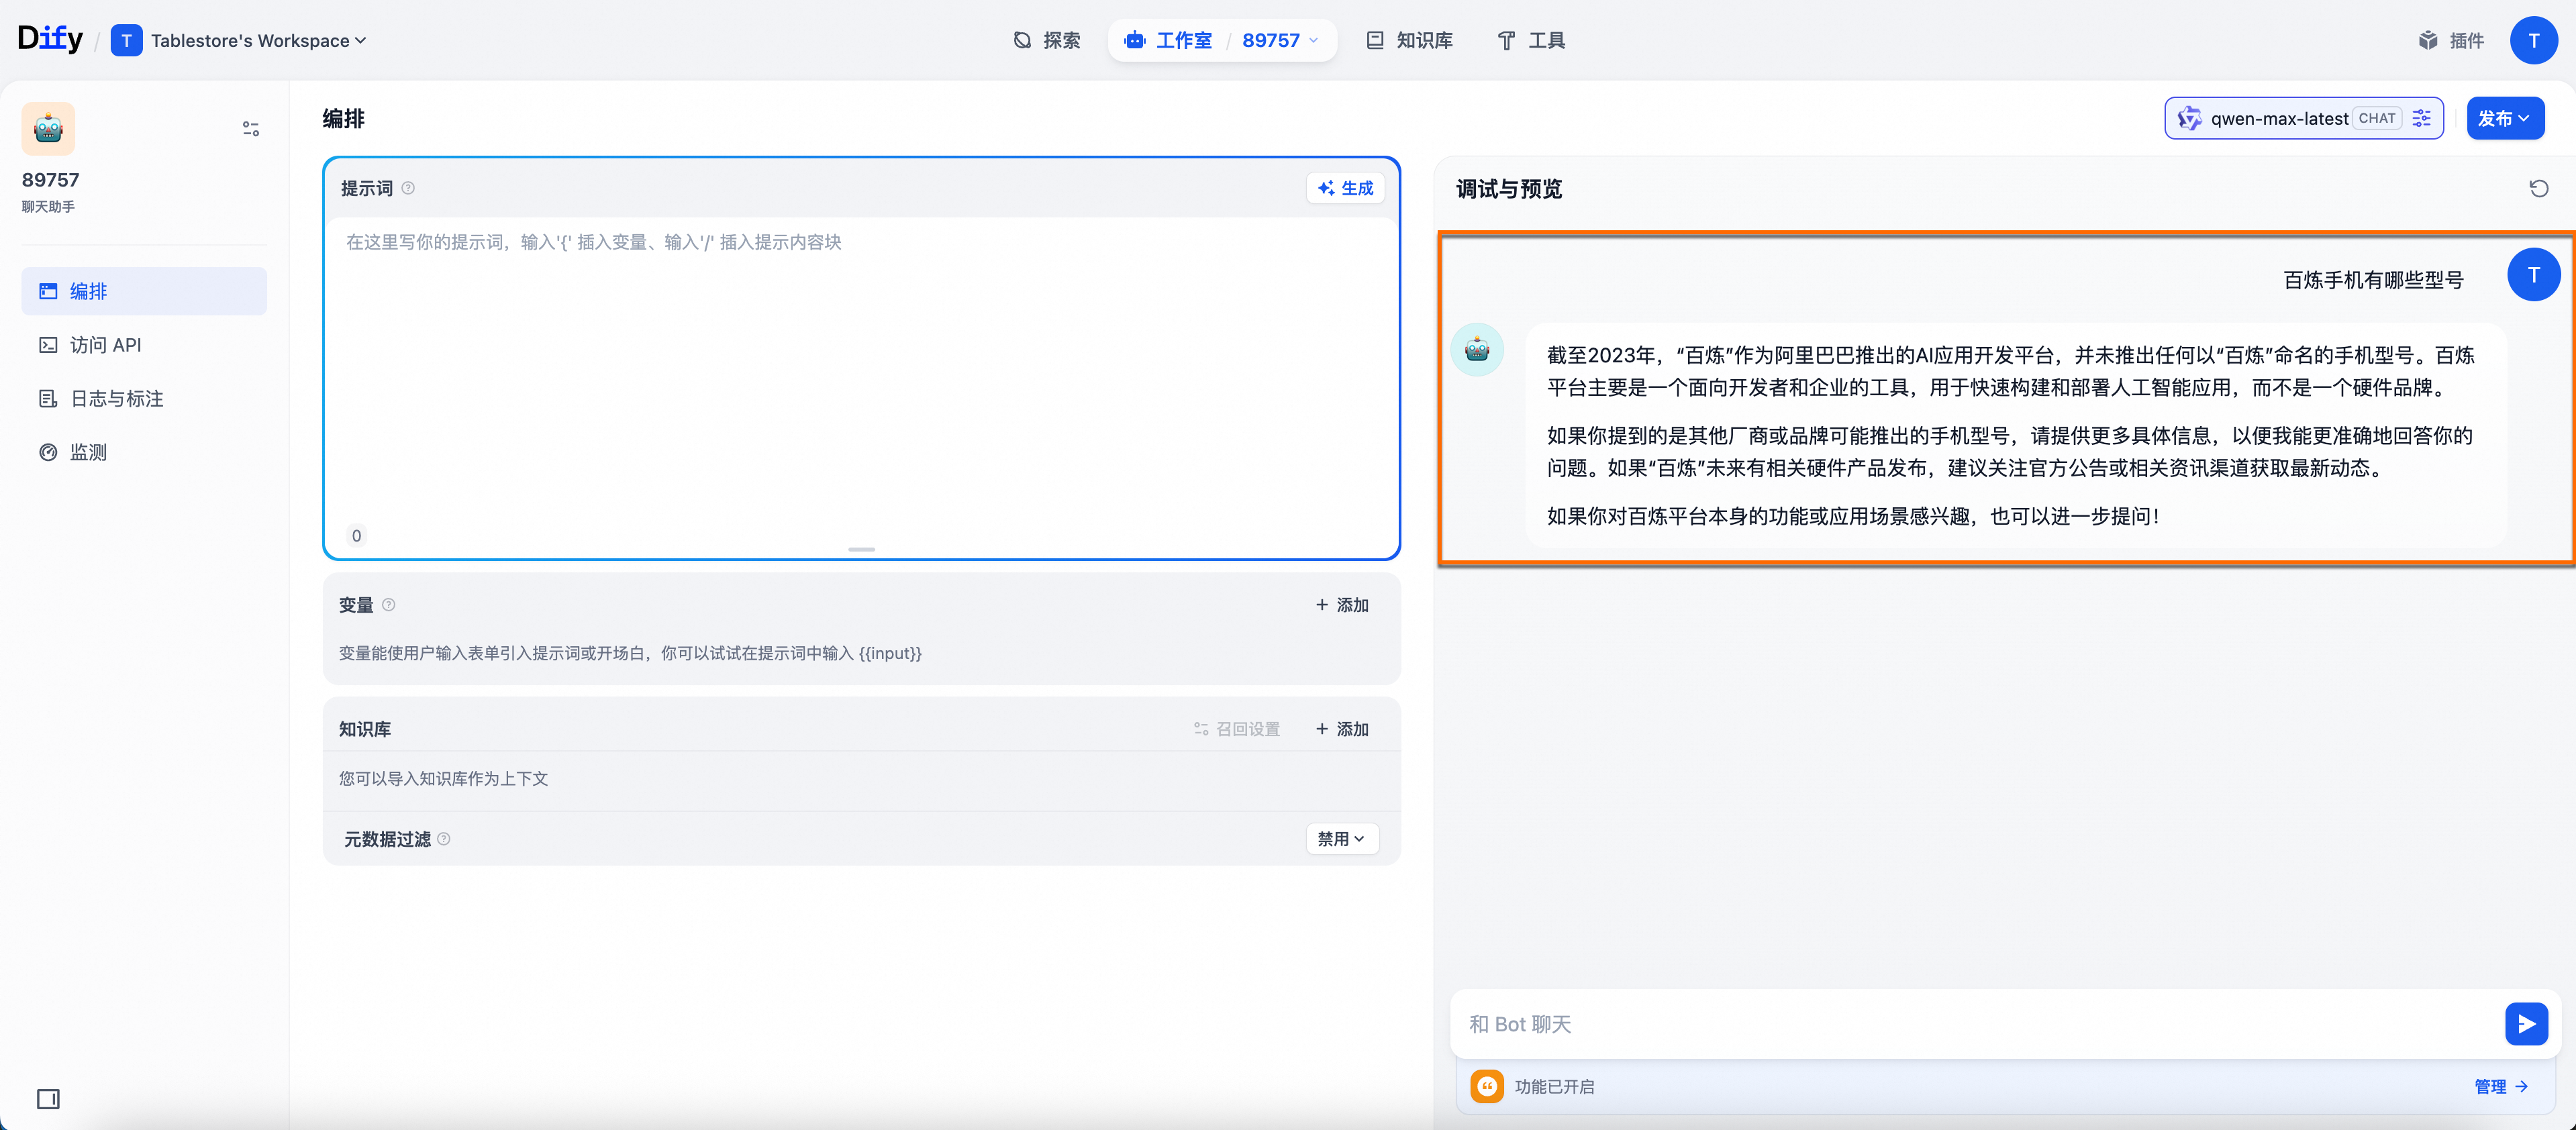Viewport: 2576px width, 1130px height.
Task: Add a variable with 添加
Action: (x=1342, y=604)
